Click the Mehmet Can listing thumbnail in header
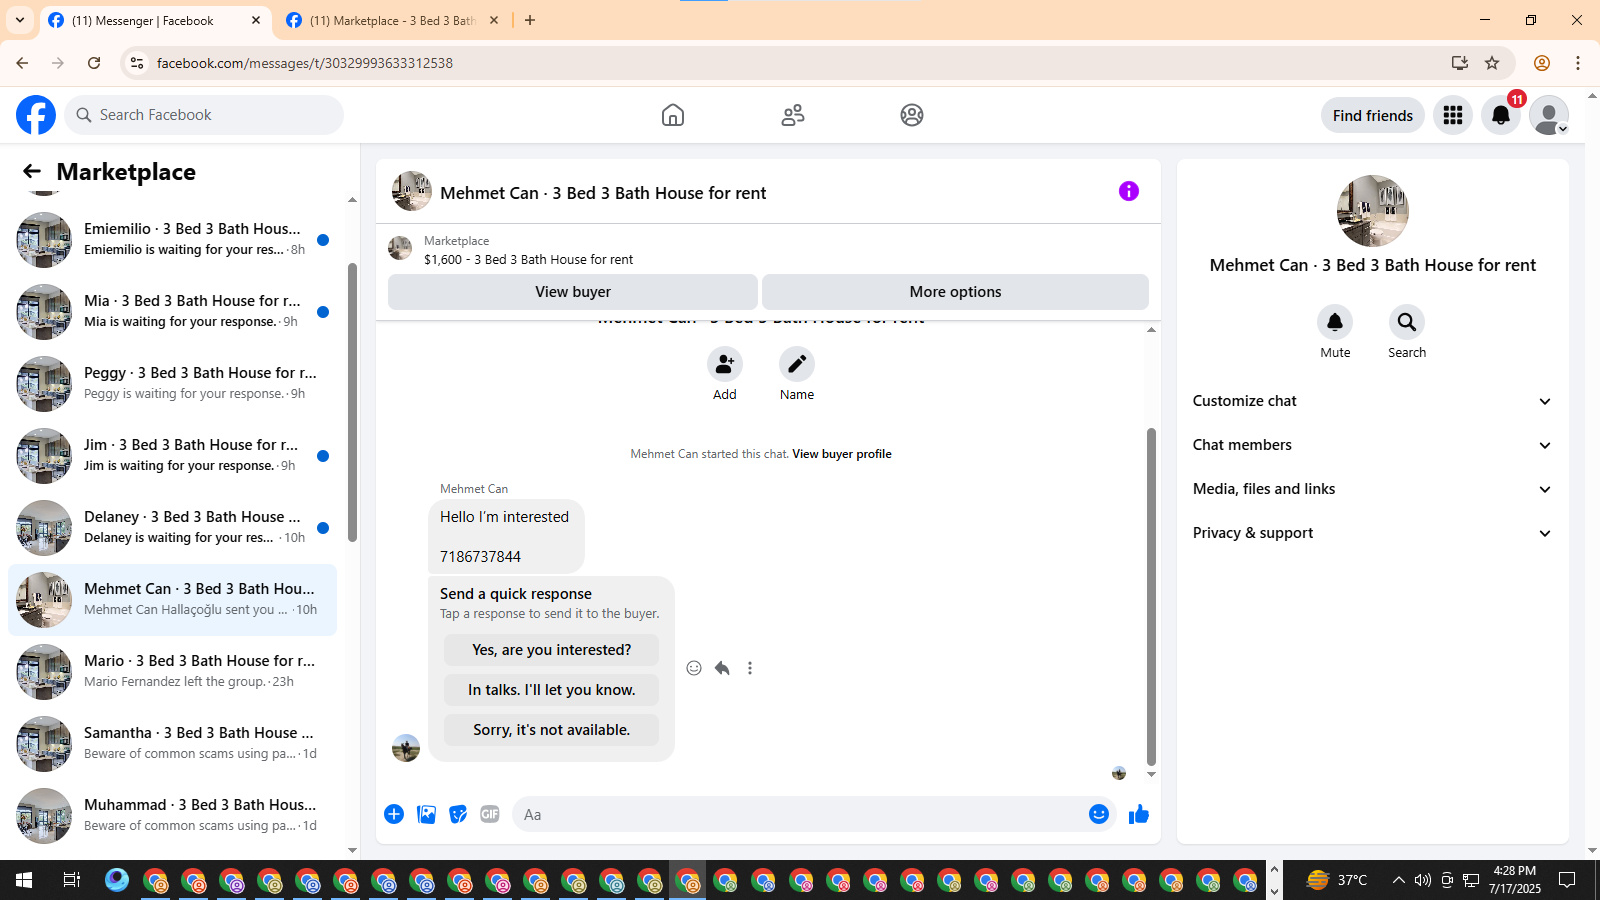Image resolution: width=1600 pixels, height=900 pixels. pos(411,191)
